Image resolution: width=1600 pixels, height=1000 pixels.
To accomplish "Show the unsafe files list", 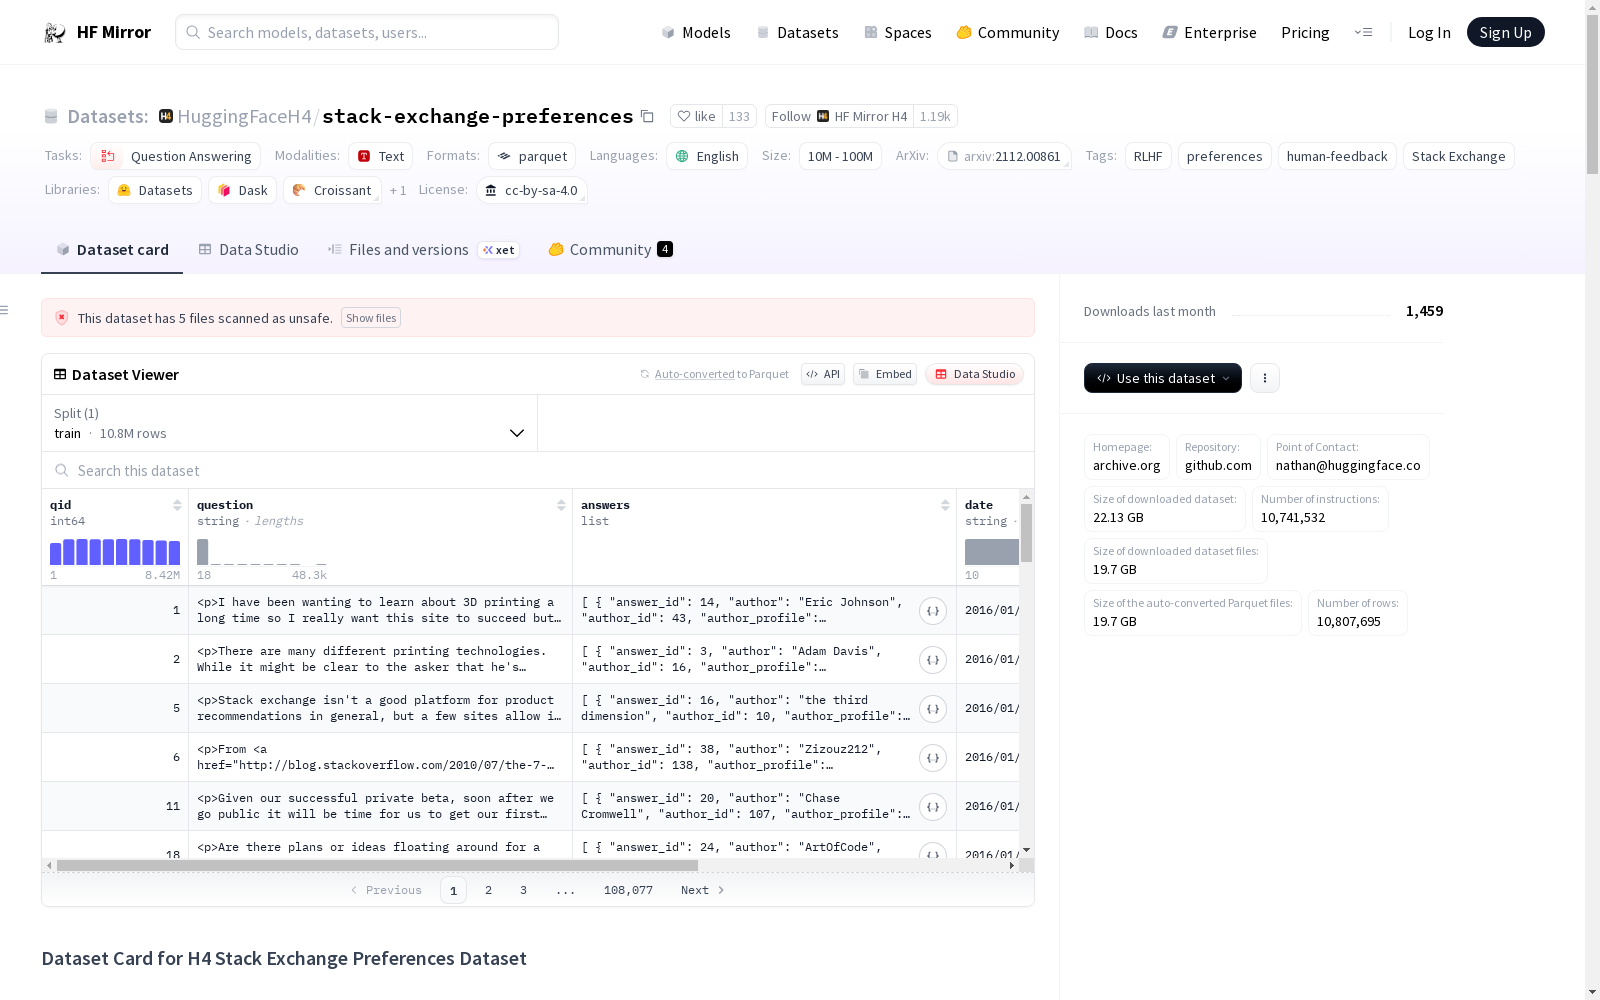I will pos(371,318).
